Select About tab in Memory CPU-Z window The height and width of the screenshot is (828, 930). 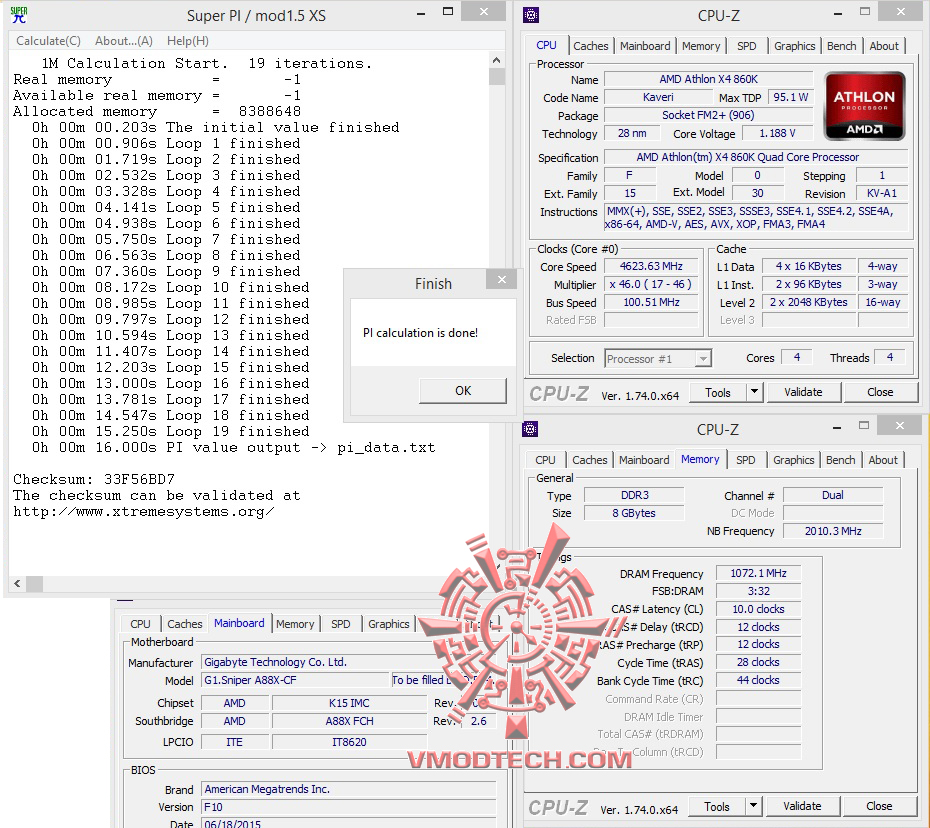coord(883,460)
